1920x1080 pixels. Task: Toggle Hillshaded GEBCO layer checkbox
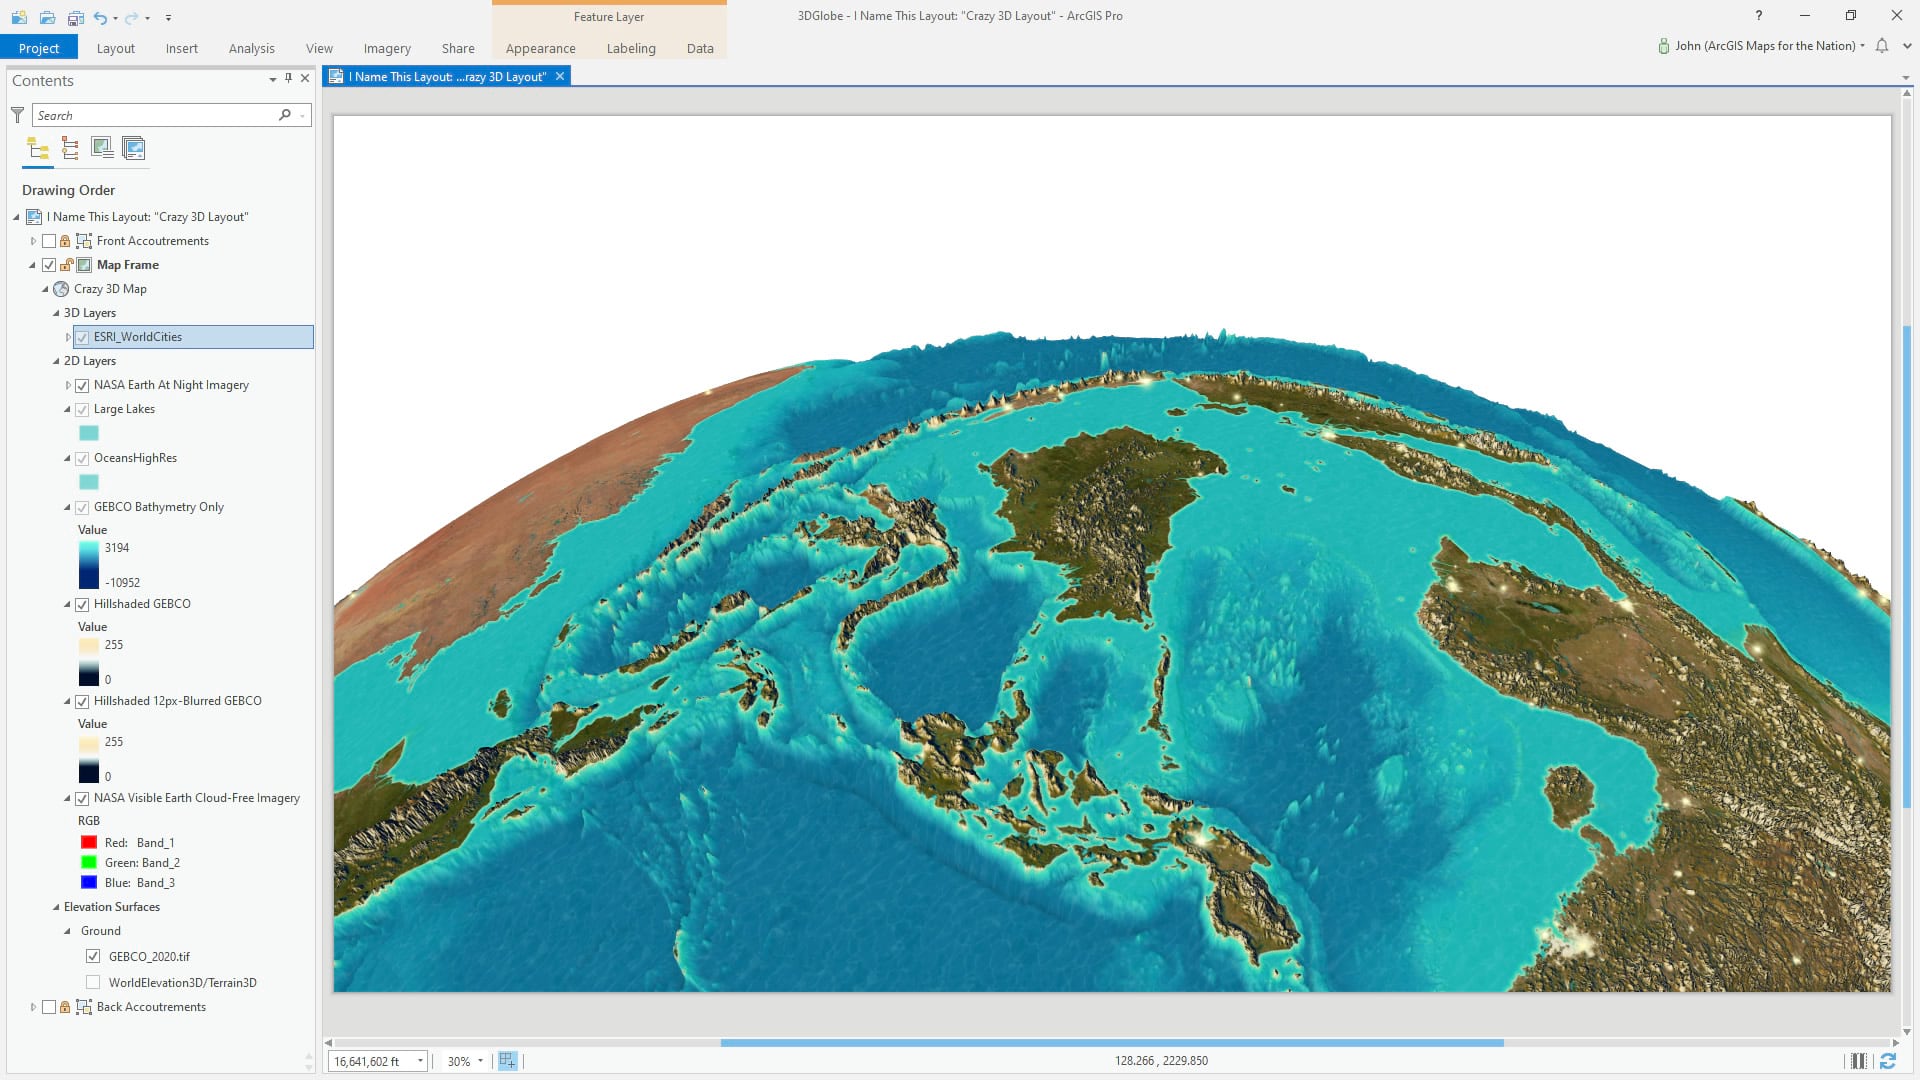coord(82,604)
